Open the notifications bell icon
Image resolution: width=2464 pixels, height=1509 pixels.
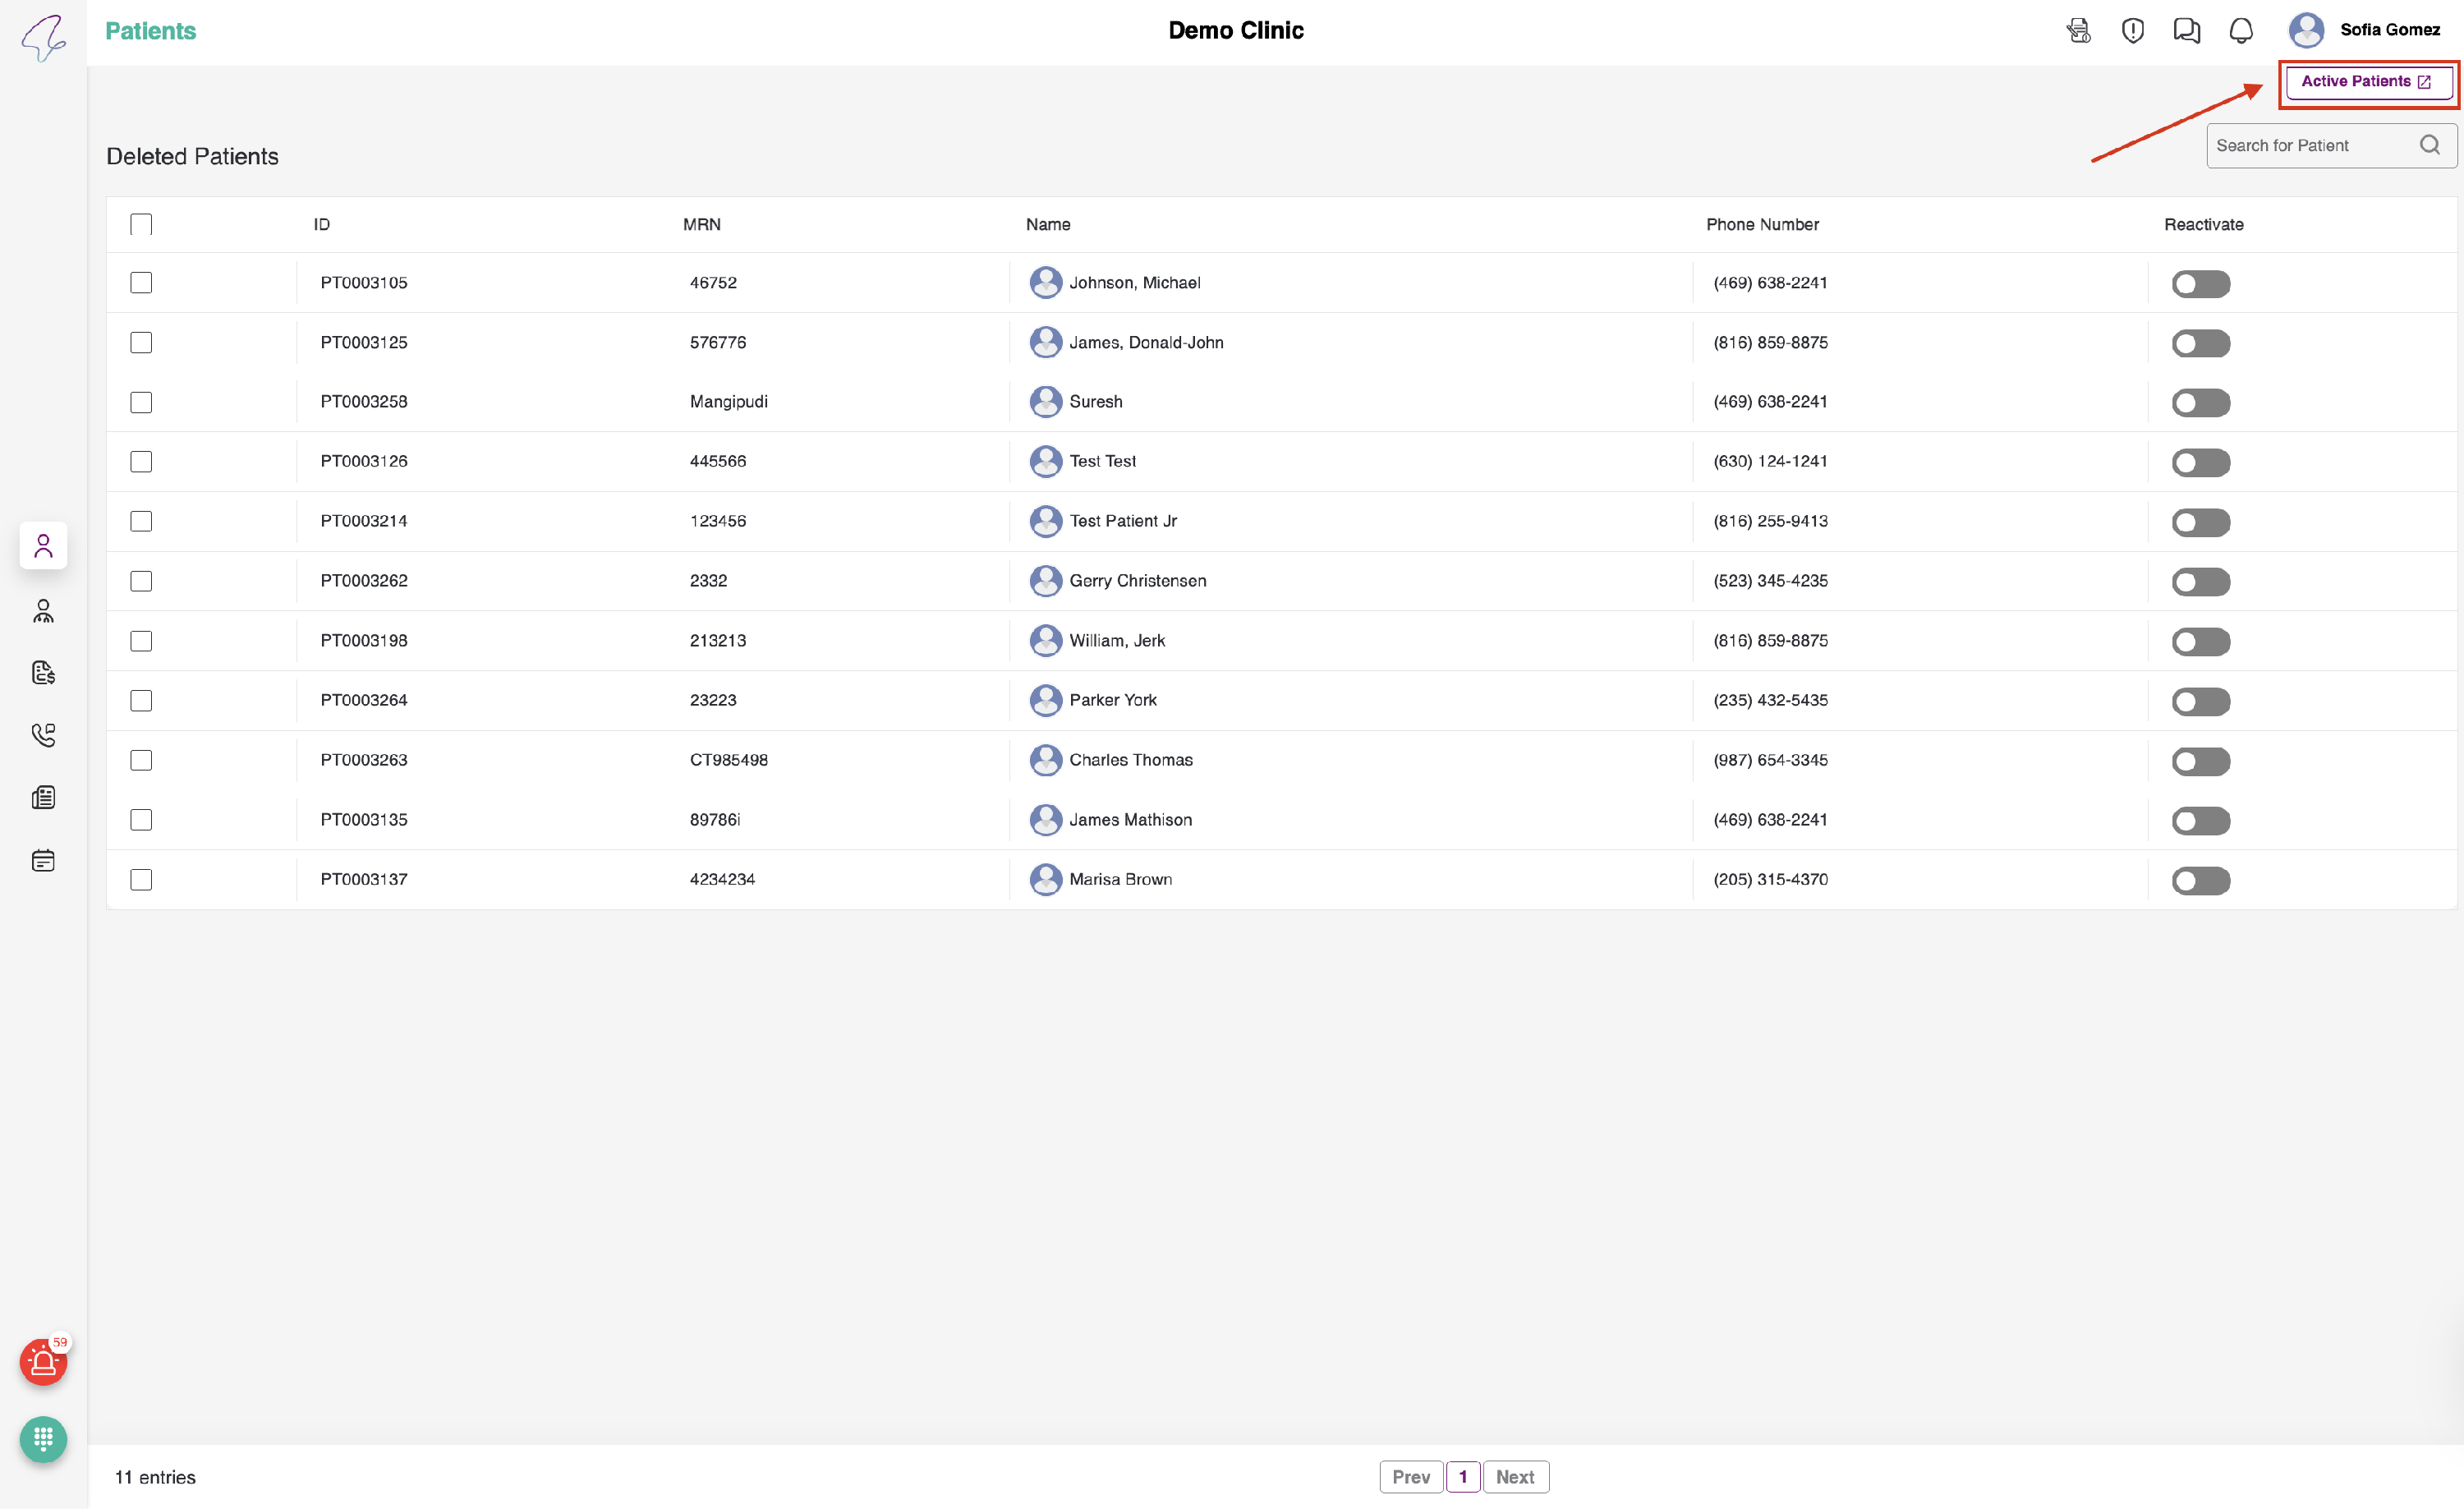[x=2241, y=31]
